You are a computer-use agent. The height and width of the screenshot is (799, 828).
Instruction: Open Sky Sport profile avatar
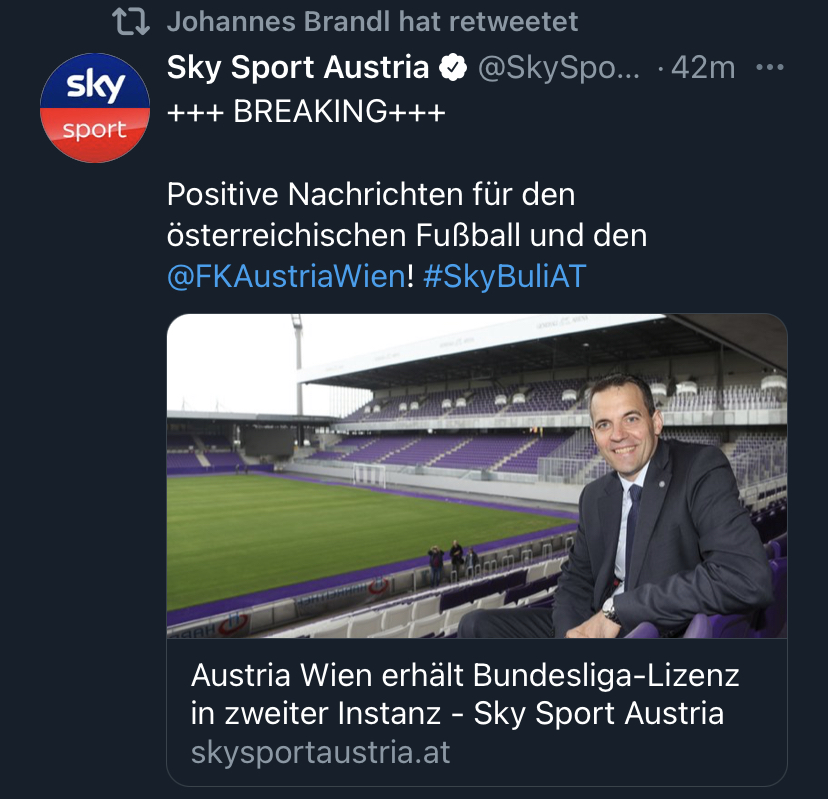tap(95, 108)
